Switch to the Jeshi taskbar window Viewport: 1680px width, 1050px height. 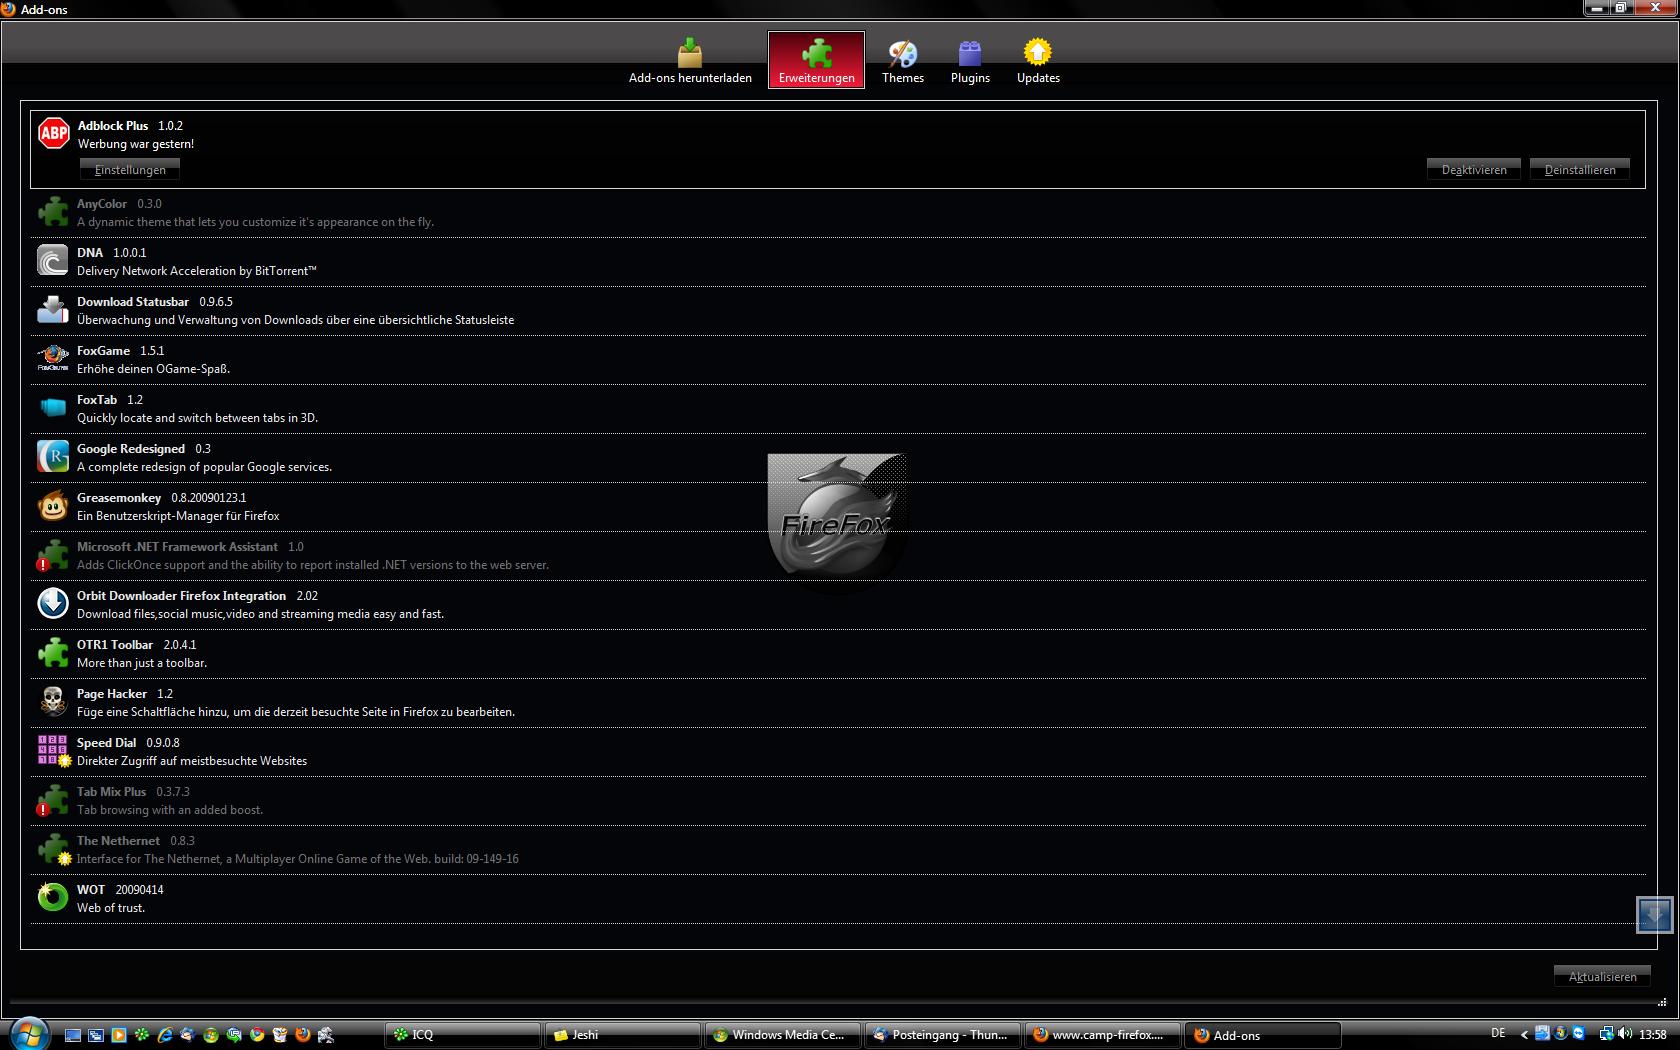tap(623, 1035)
